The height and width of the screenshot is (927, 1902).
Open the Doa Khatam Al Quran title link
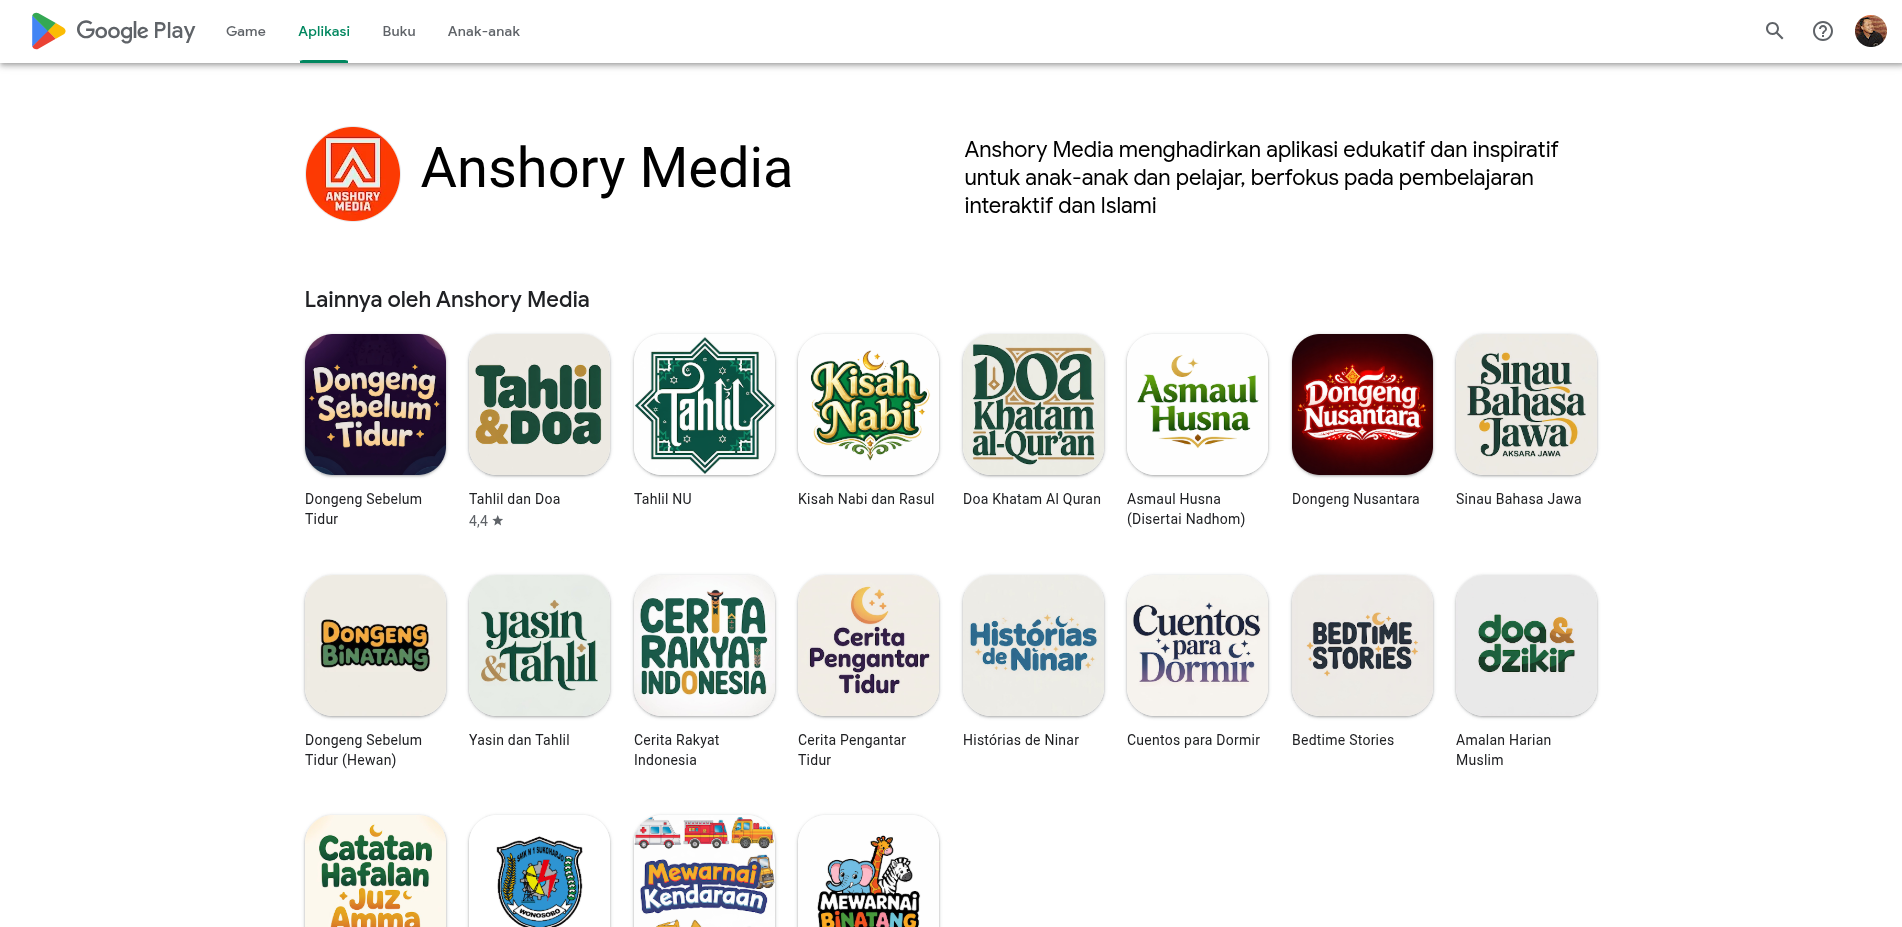pyautogui.click(x=1031, y=499)
